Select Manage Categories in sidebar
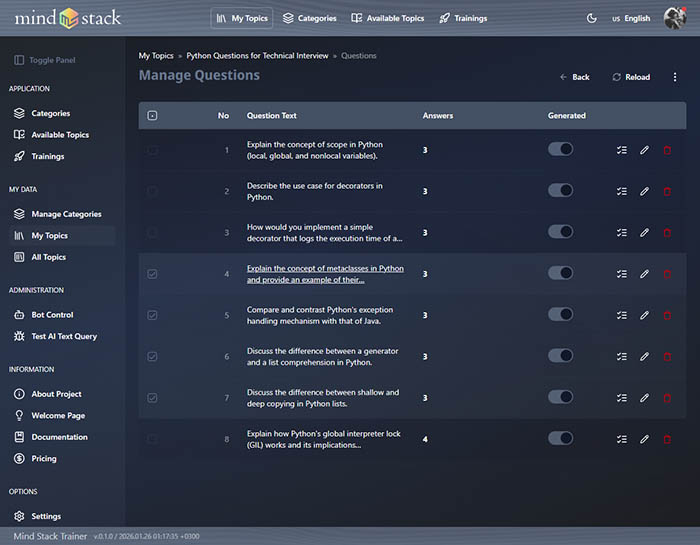This screenshot has width=700, height=545. tap(62, 214)
